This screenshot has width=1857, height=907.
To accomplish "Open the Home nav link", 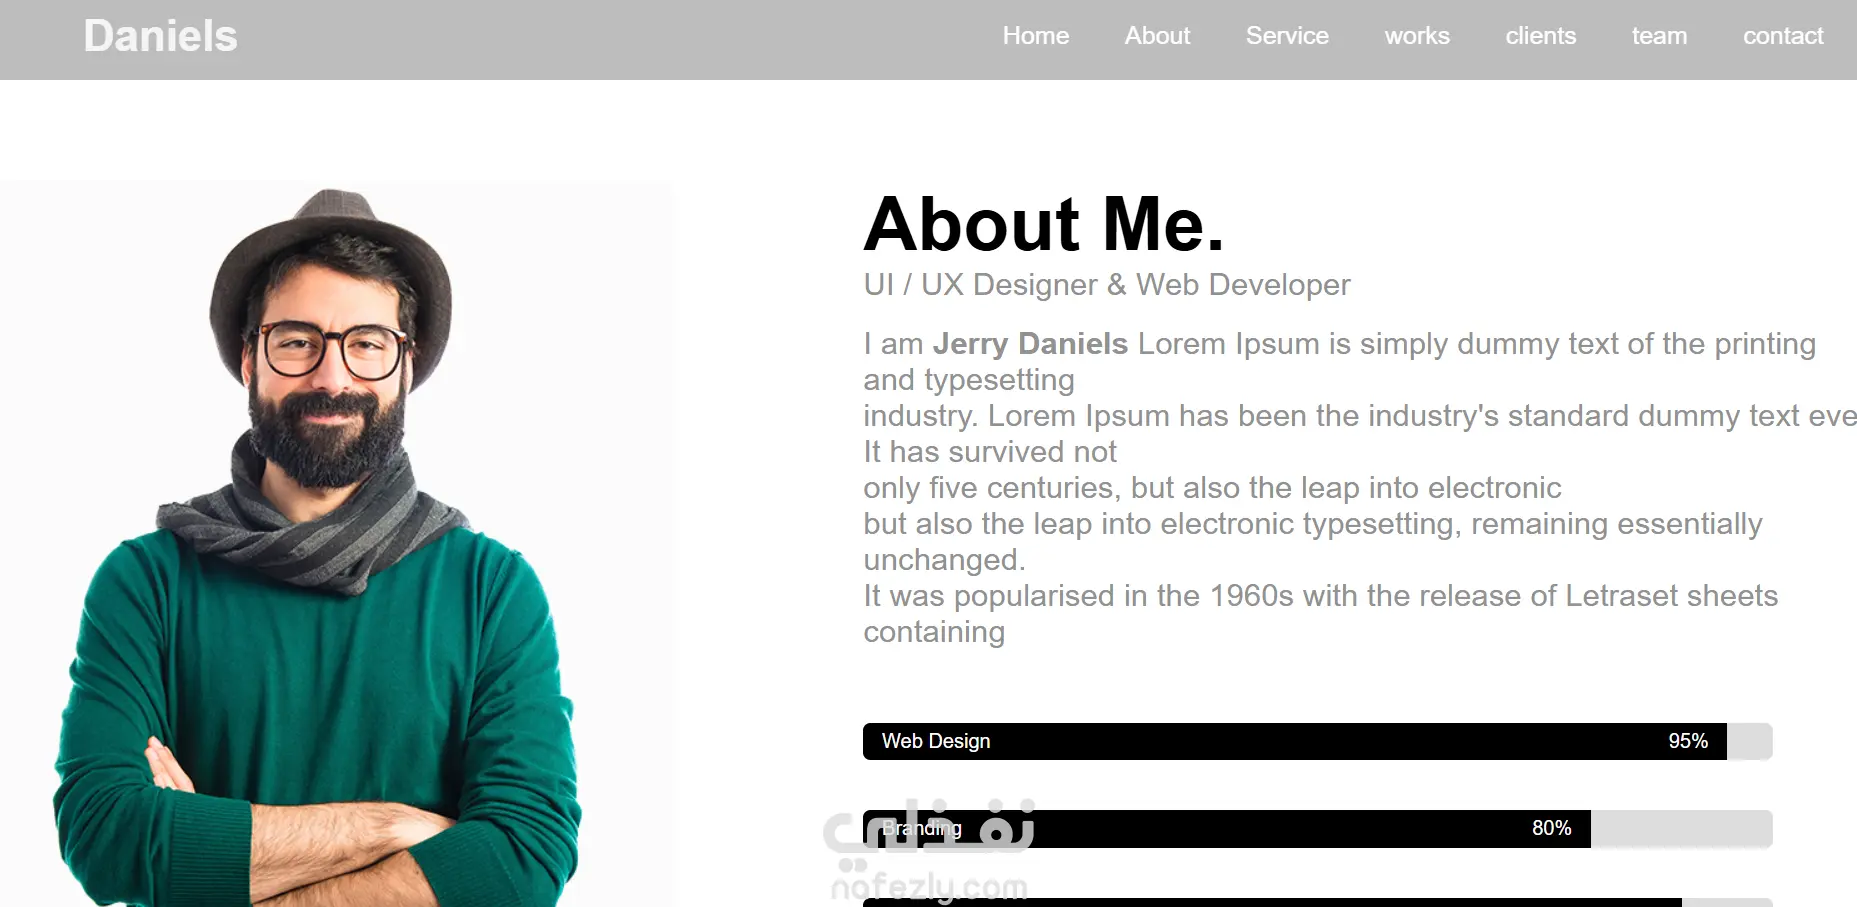I will [1036, 36].
